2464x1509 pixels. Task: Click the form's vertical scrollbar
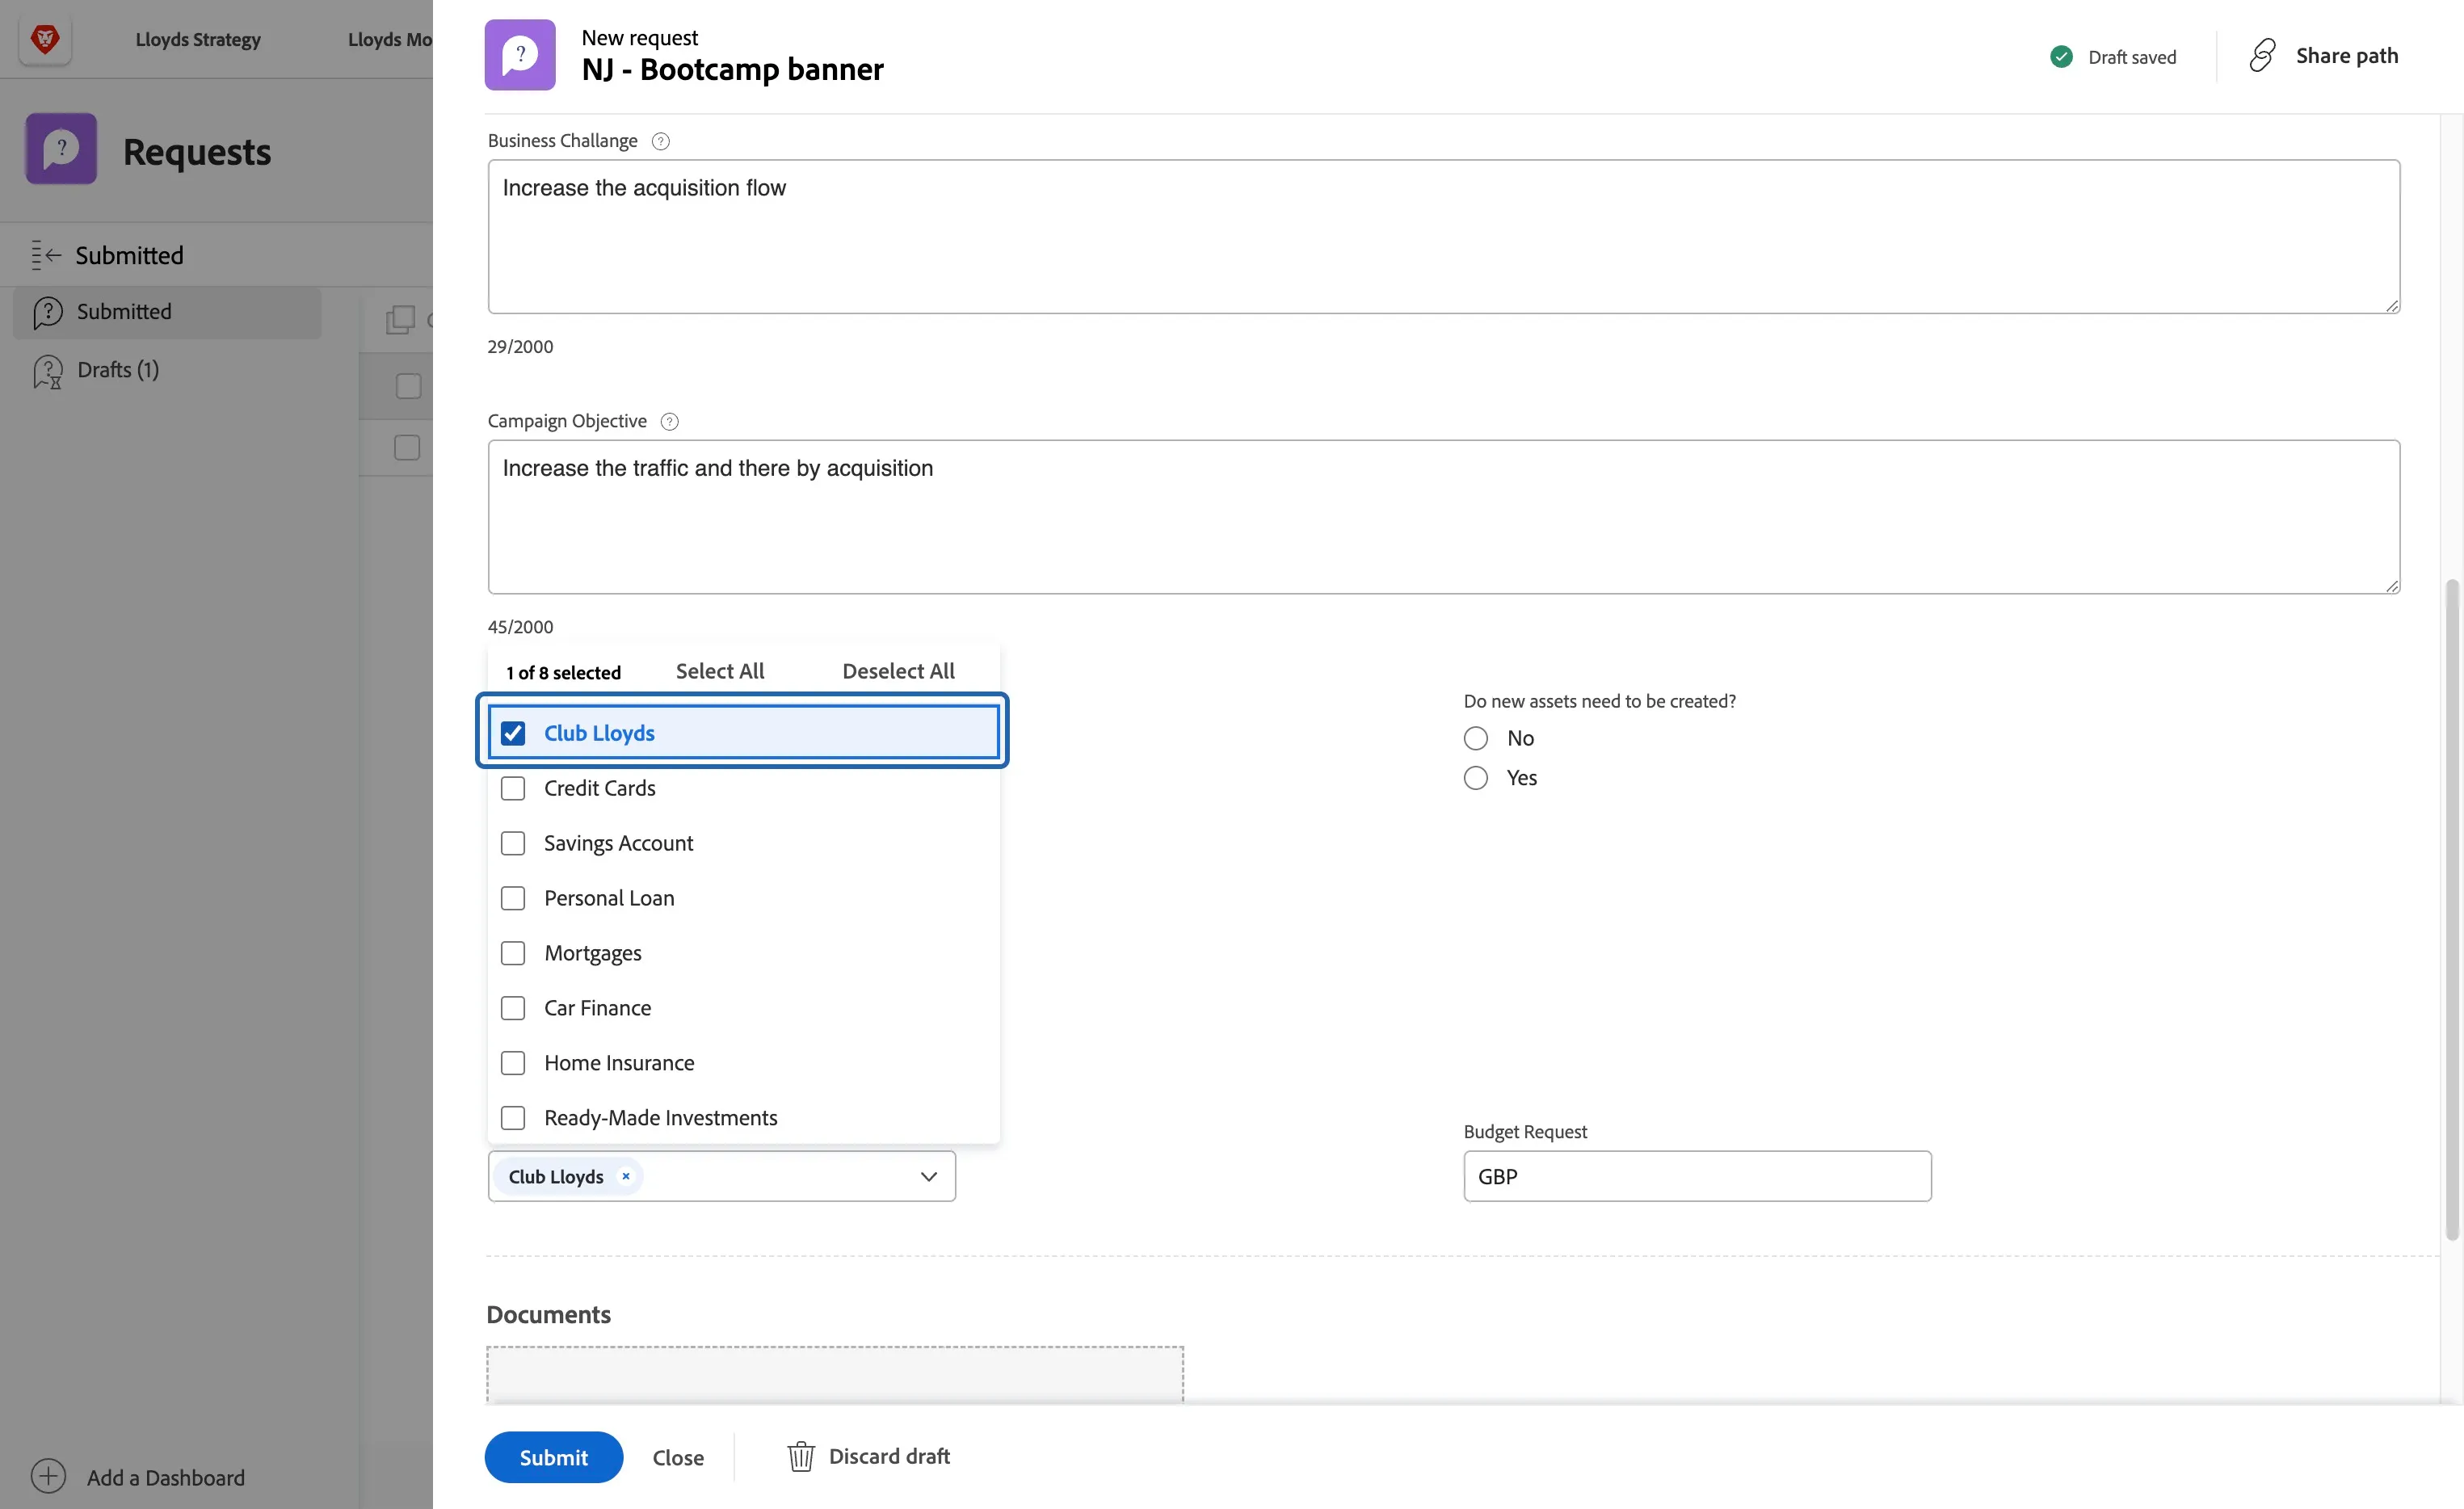coord(2451,908)
